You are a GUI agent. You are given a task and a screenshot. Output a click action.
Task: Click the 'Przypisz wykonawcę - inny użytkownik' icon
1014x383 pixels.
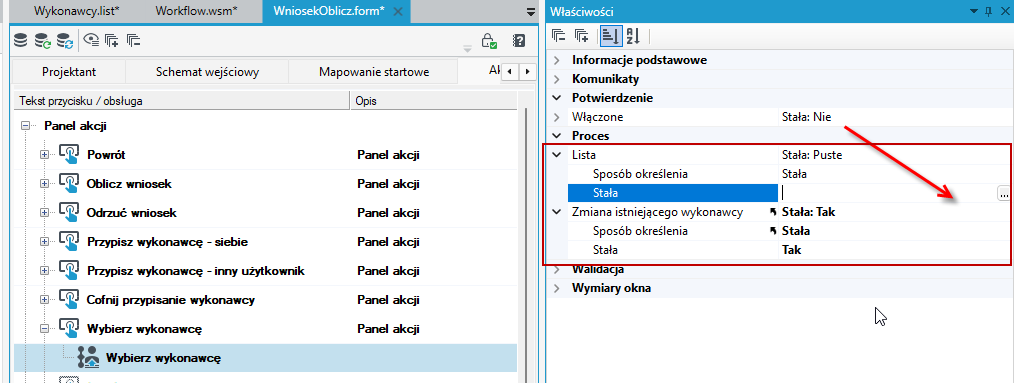pyautogui.click(x=68, y=270)
